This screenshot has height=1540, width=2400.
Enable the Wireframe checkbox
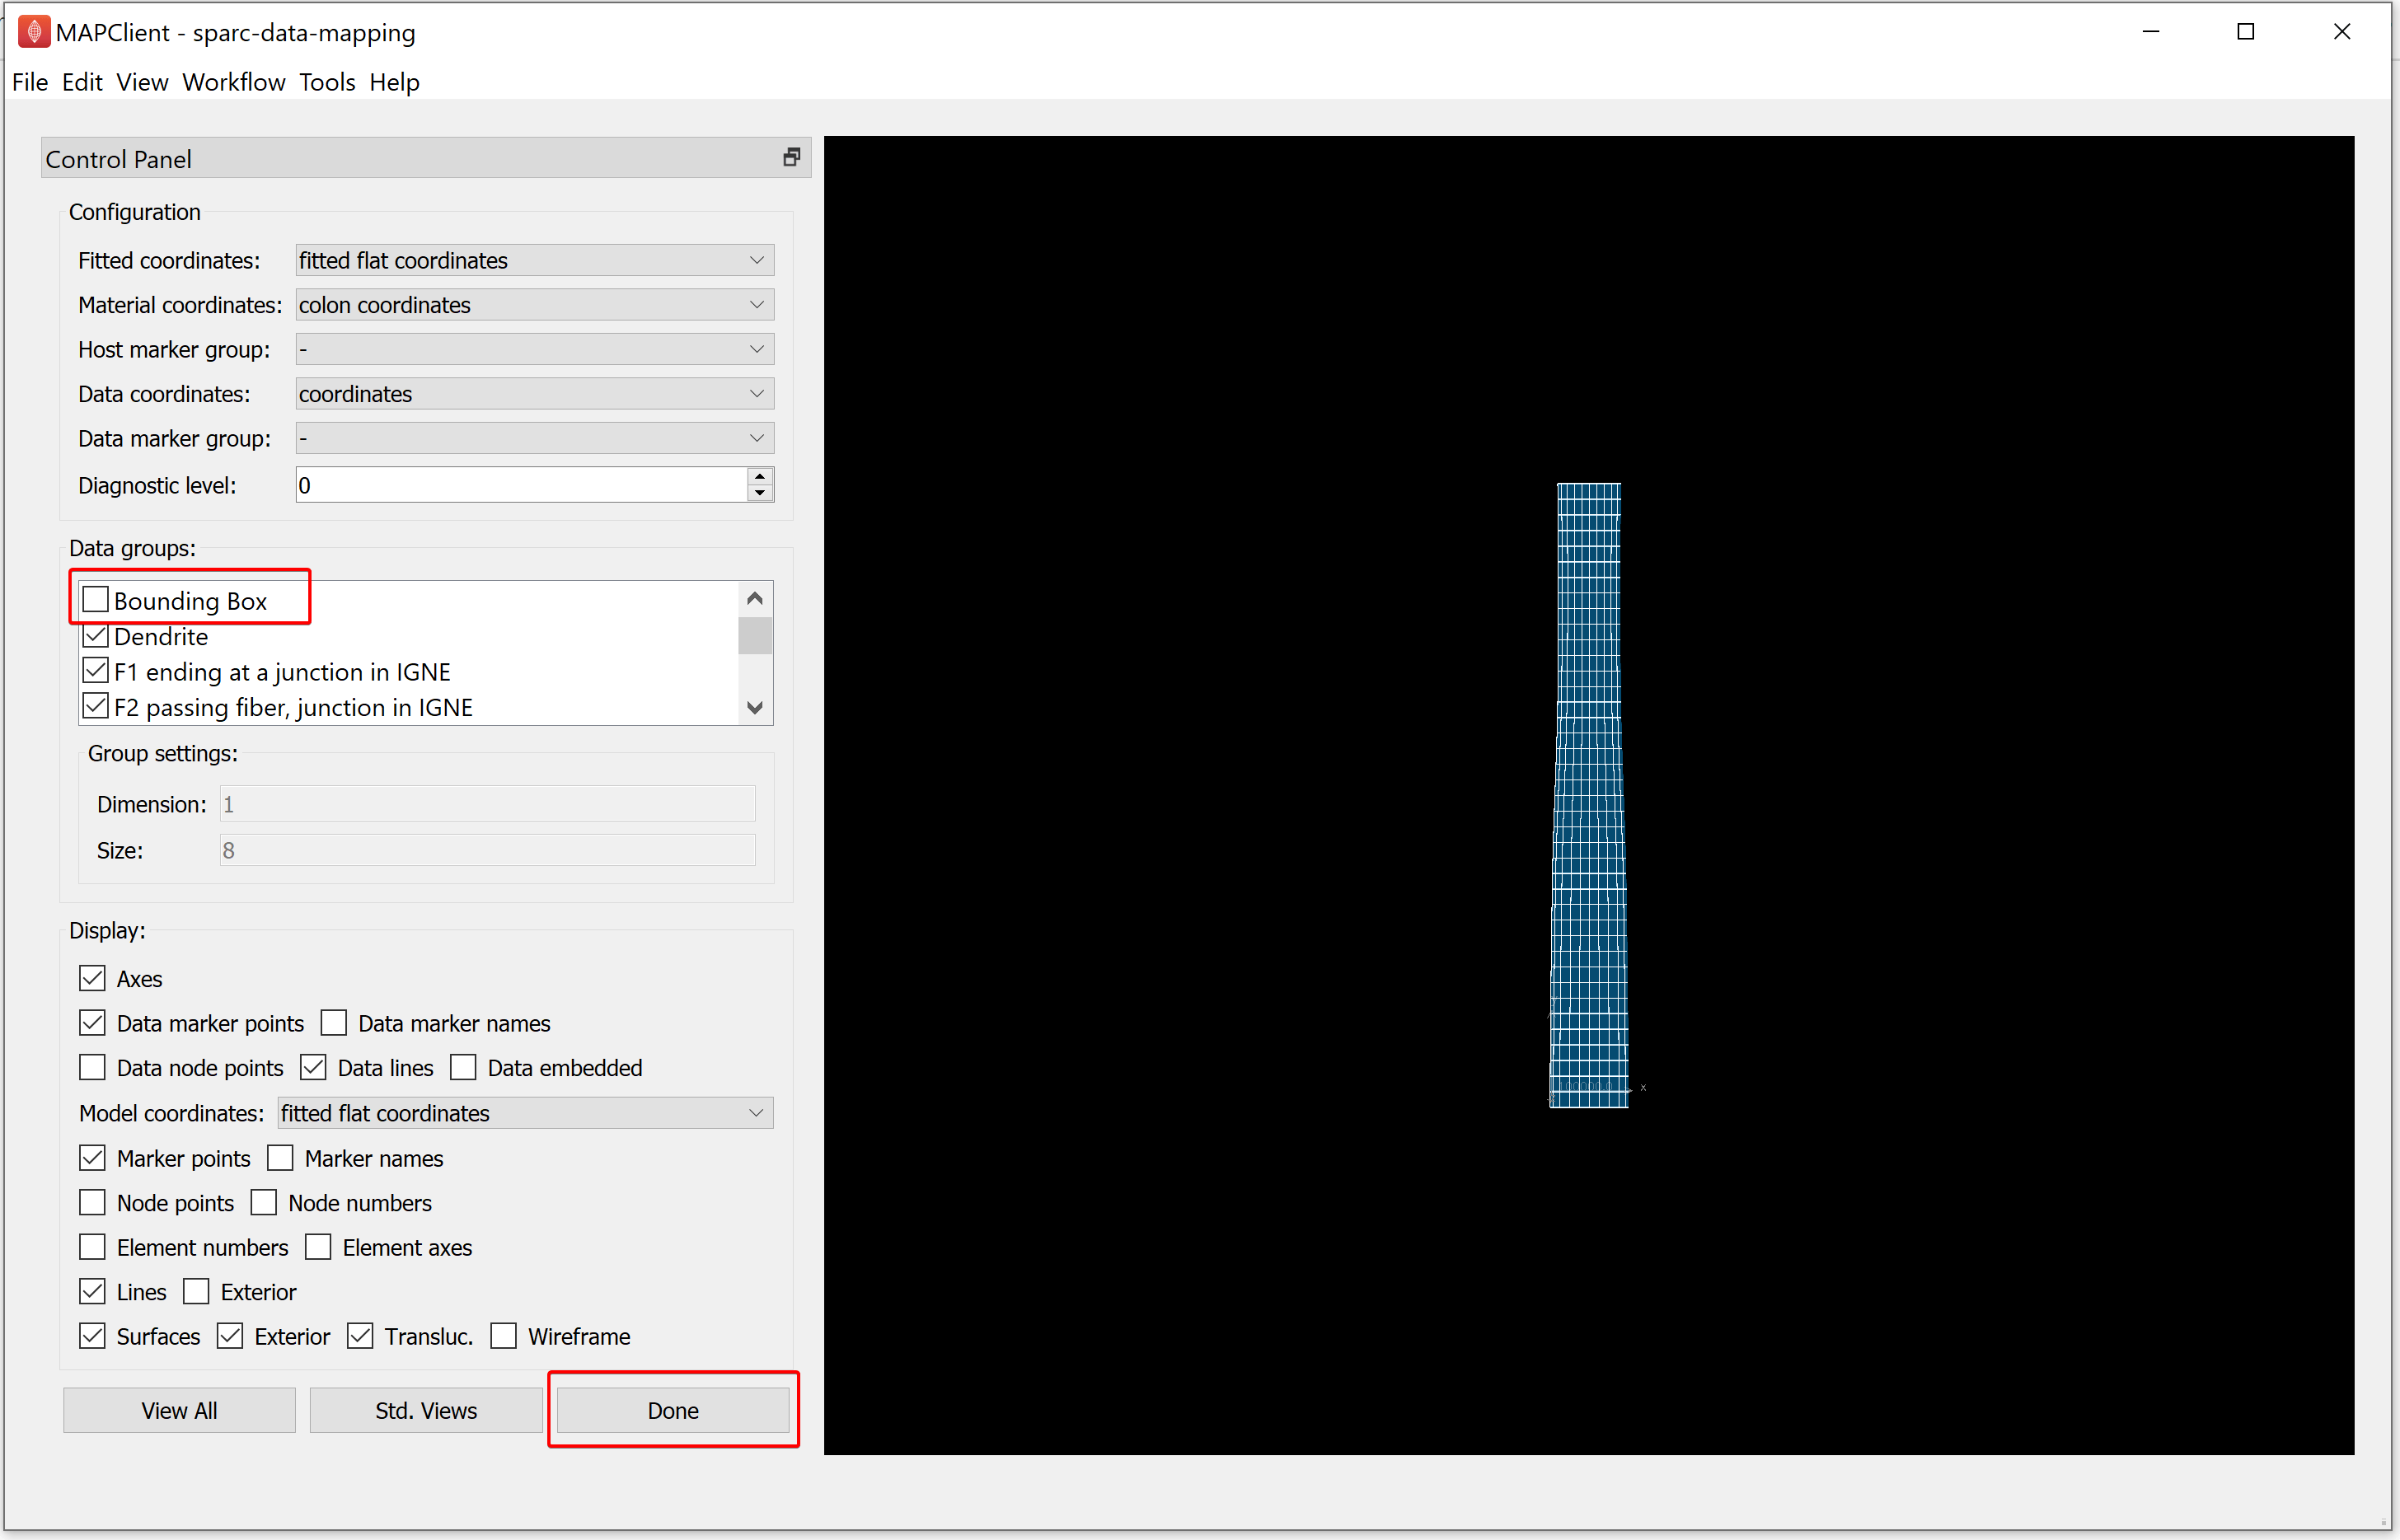503,1336
